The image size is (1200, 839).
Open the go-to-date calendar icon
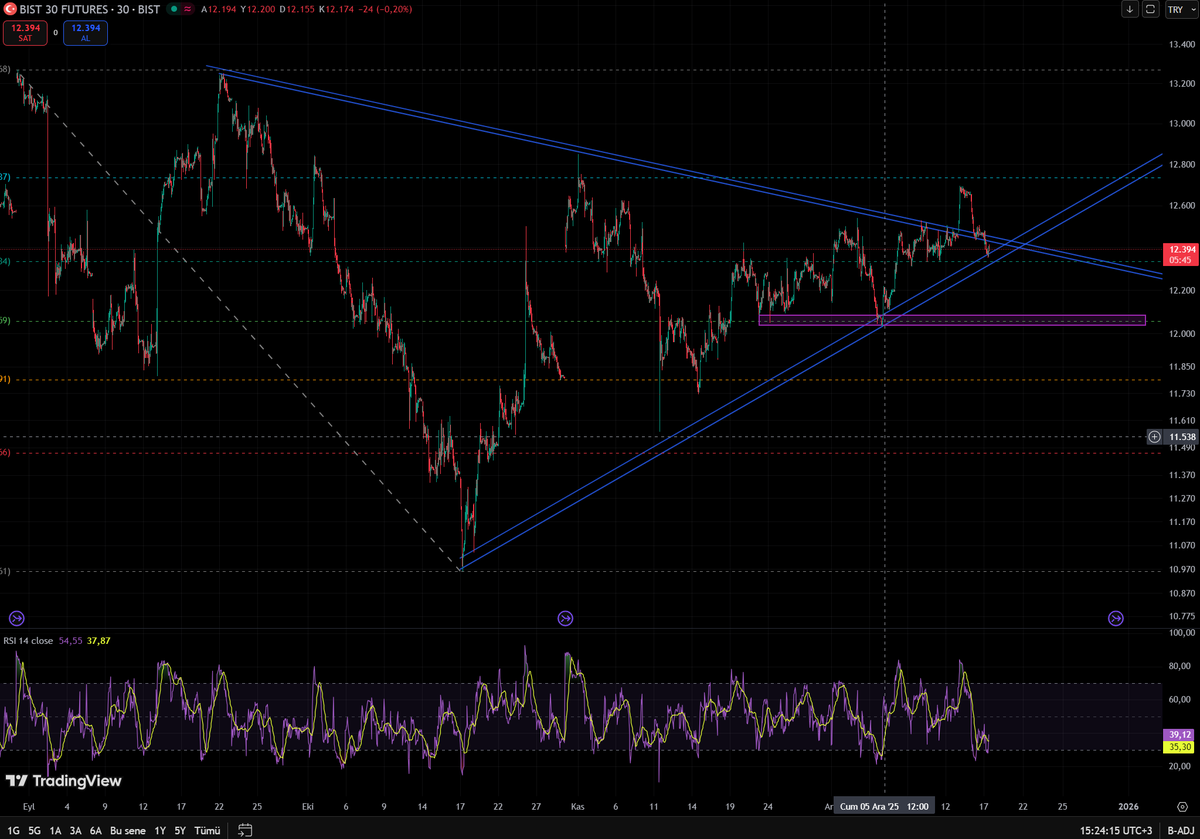click(x=245, y=830)
